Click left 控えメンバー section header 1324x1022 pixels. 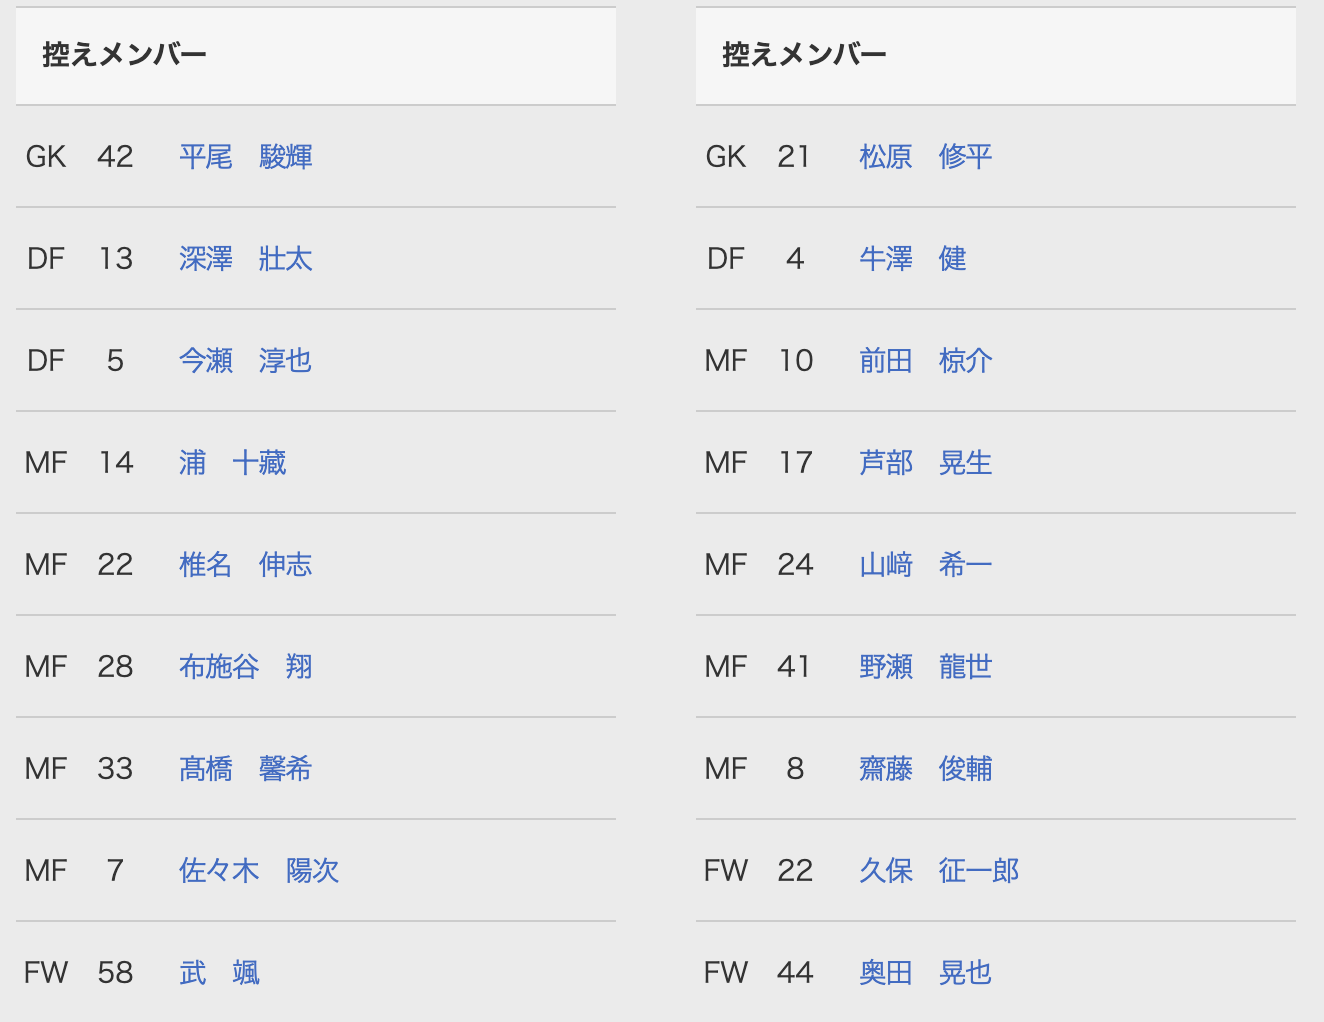coord(125,55)
